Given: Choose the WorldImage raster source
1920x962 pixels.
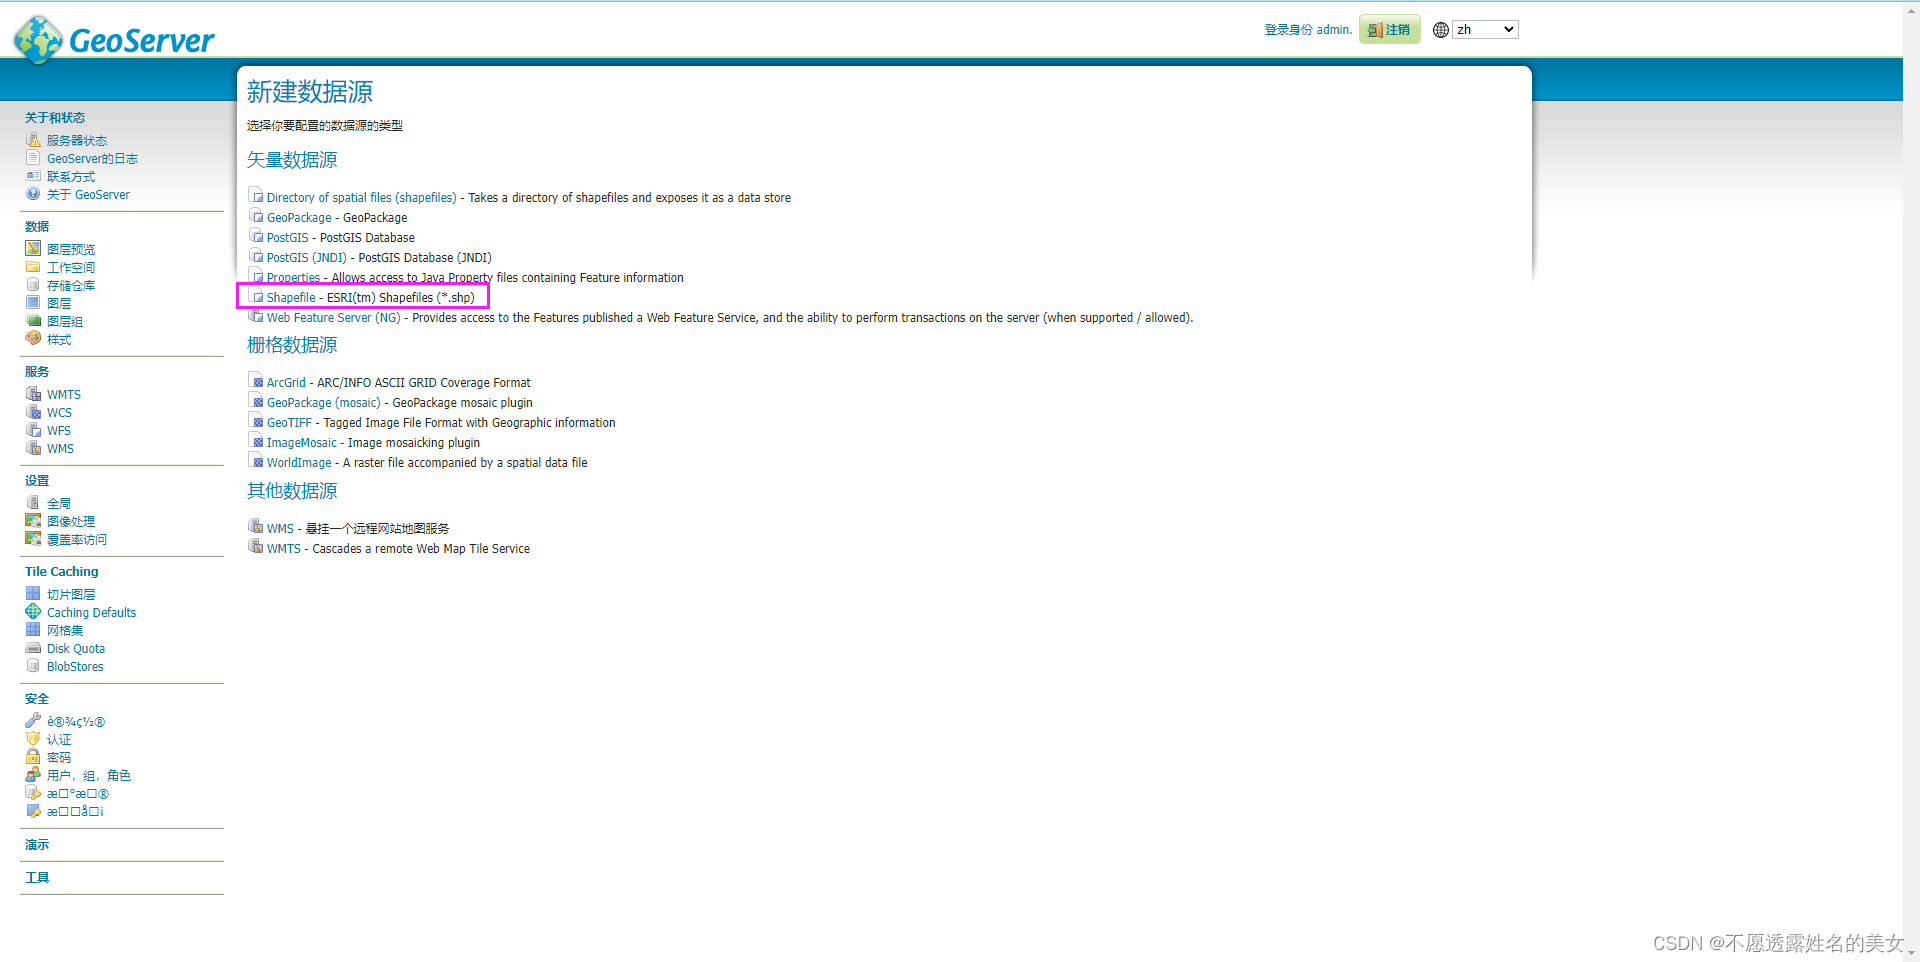Looking at the screenshot, I should coord(299,463).
